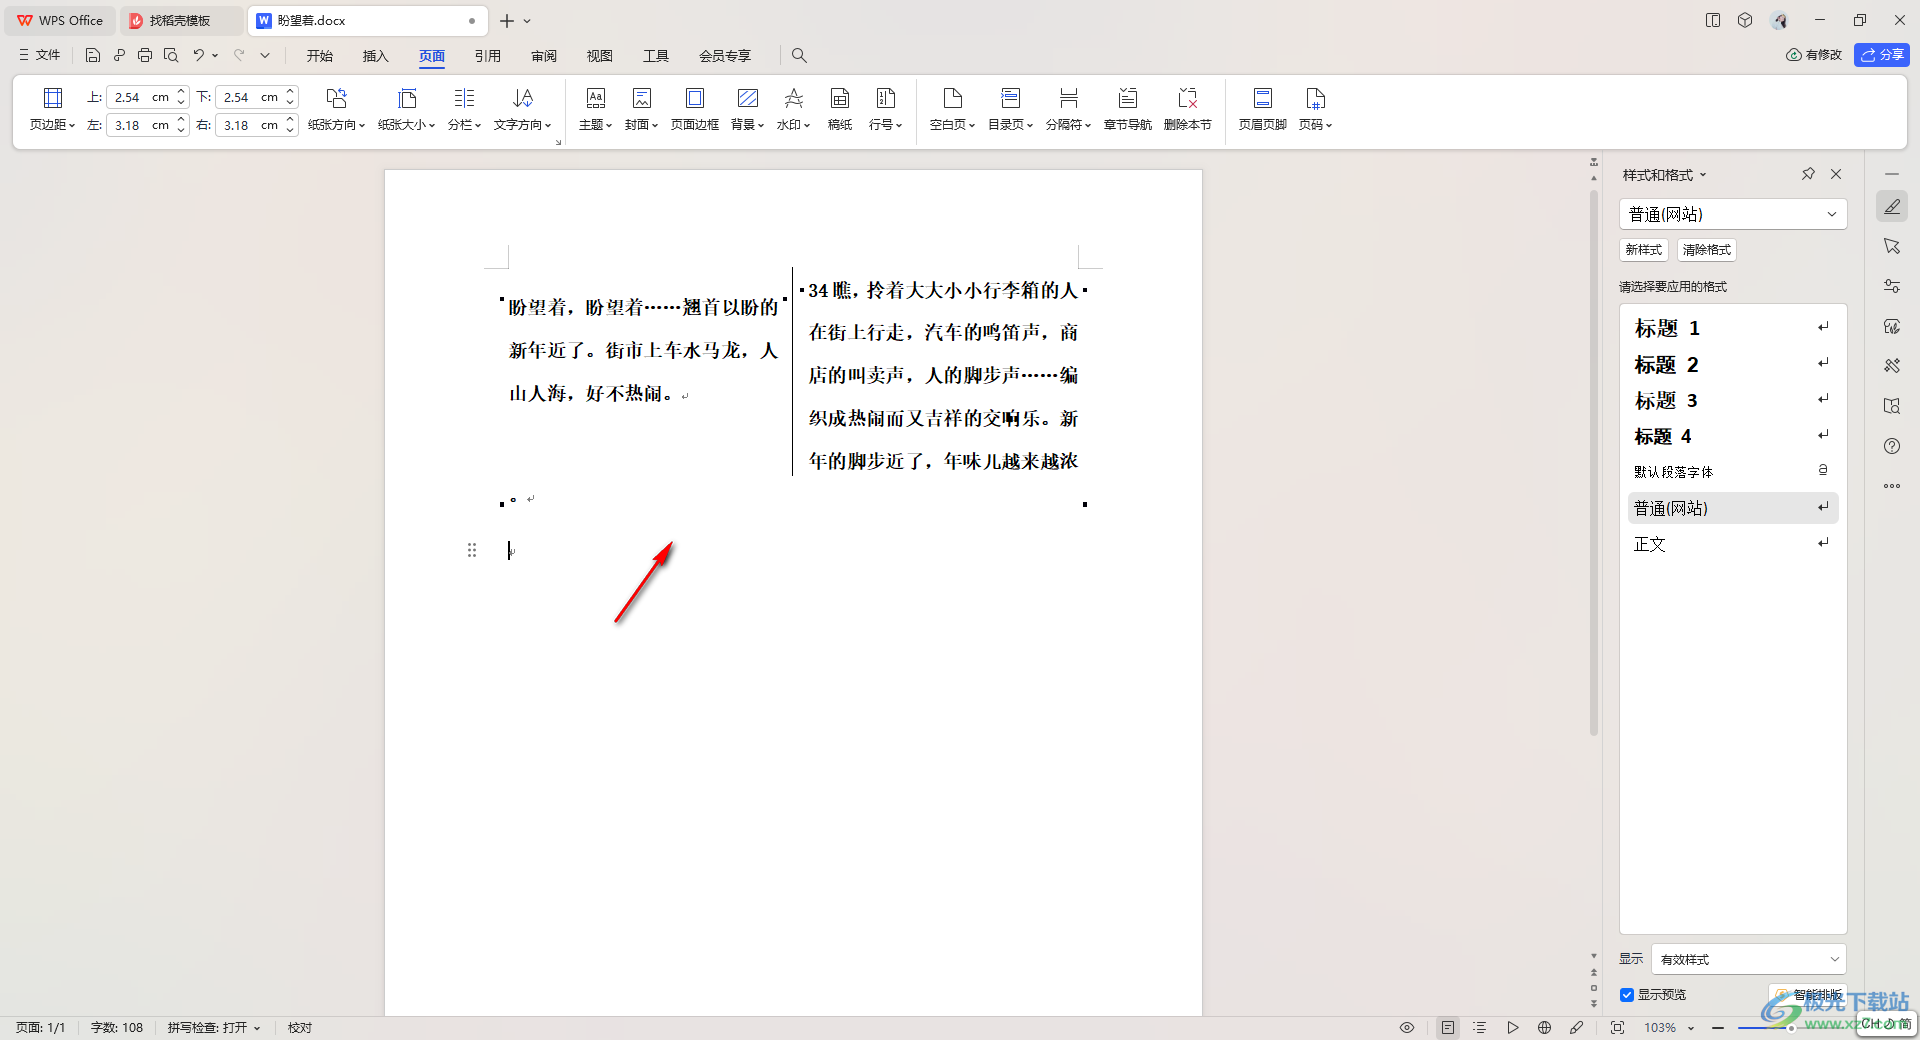Open paper orientation (纸张方向) options

(336, 109)
